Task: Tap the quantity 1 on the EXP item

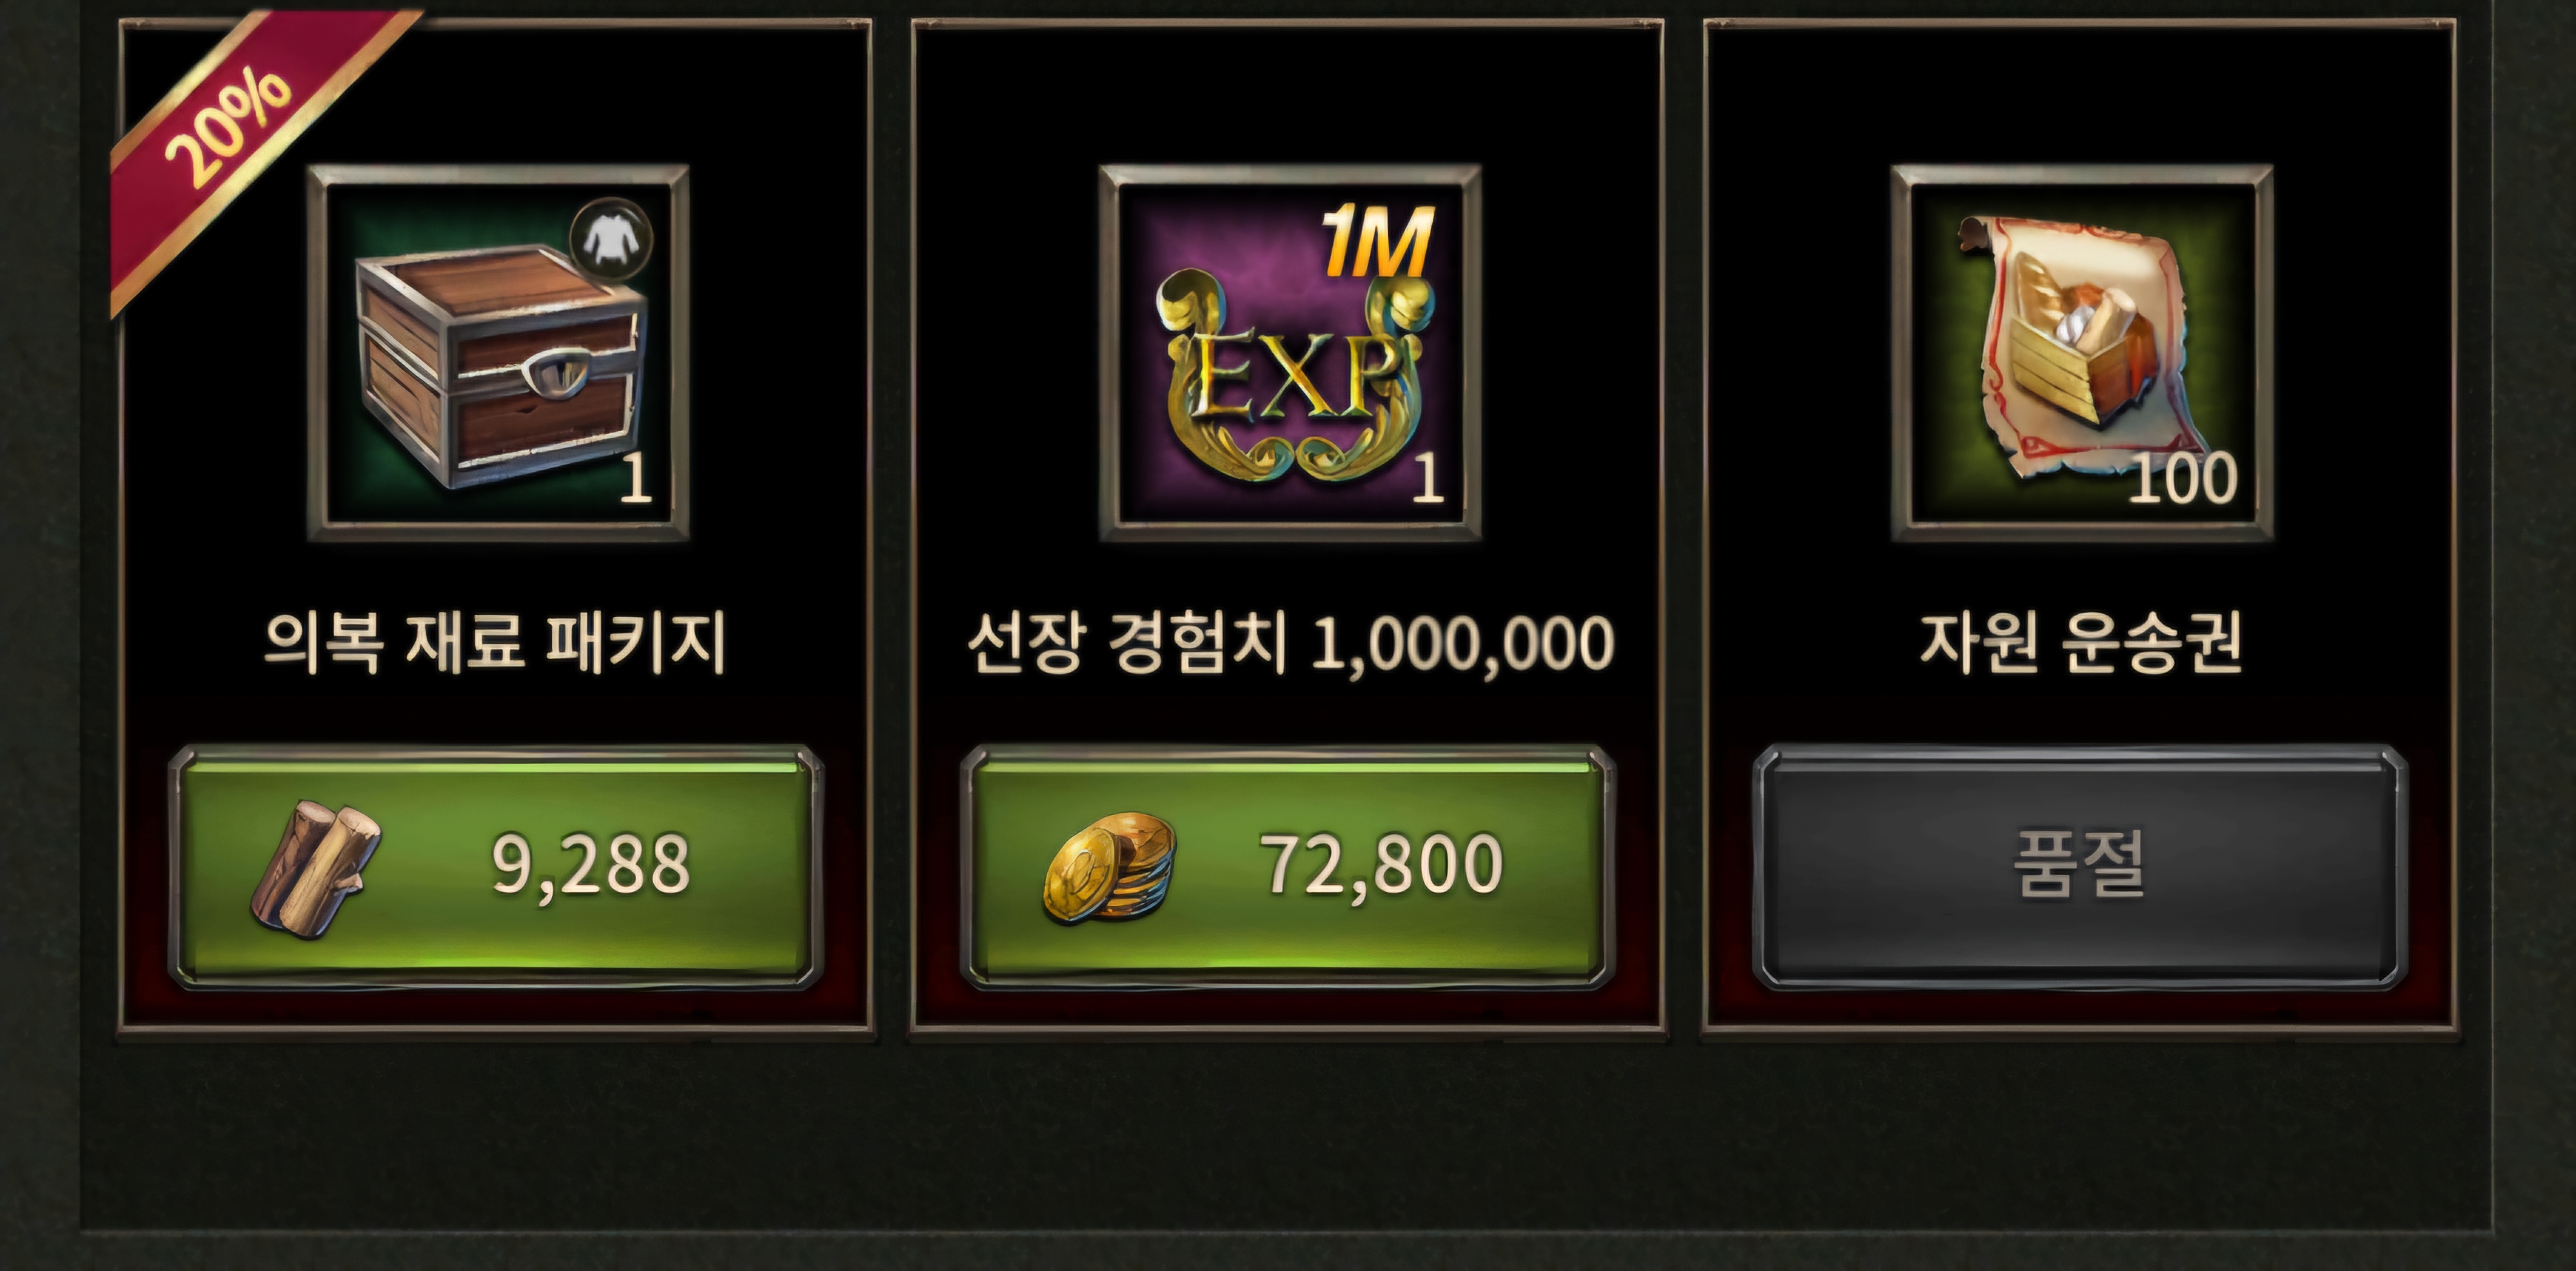Action: tap(1428, 479)
